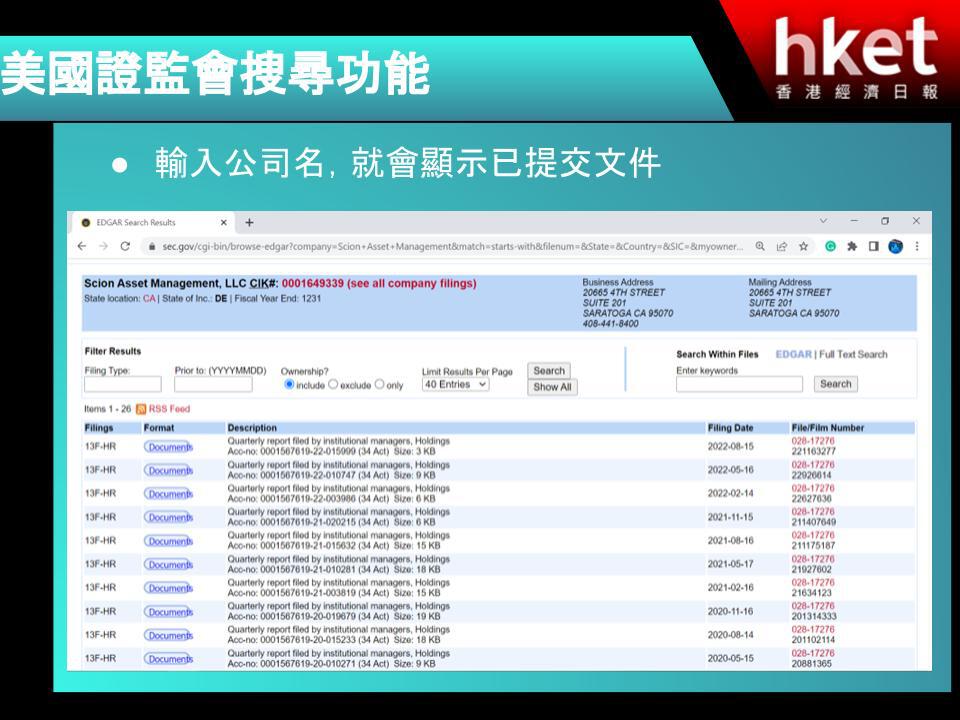
Task: Click the "Items 1 - 26" count text
Action: (x=108, y=409)
